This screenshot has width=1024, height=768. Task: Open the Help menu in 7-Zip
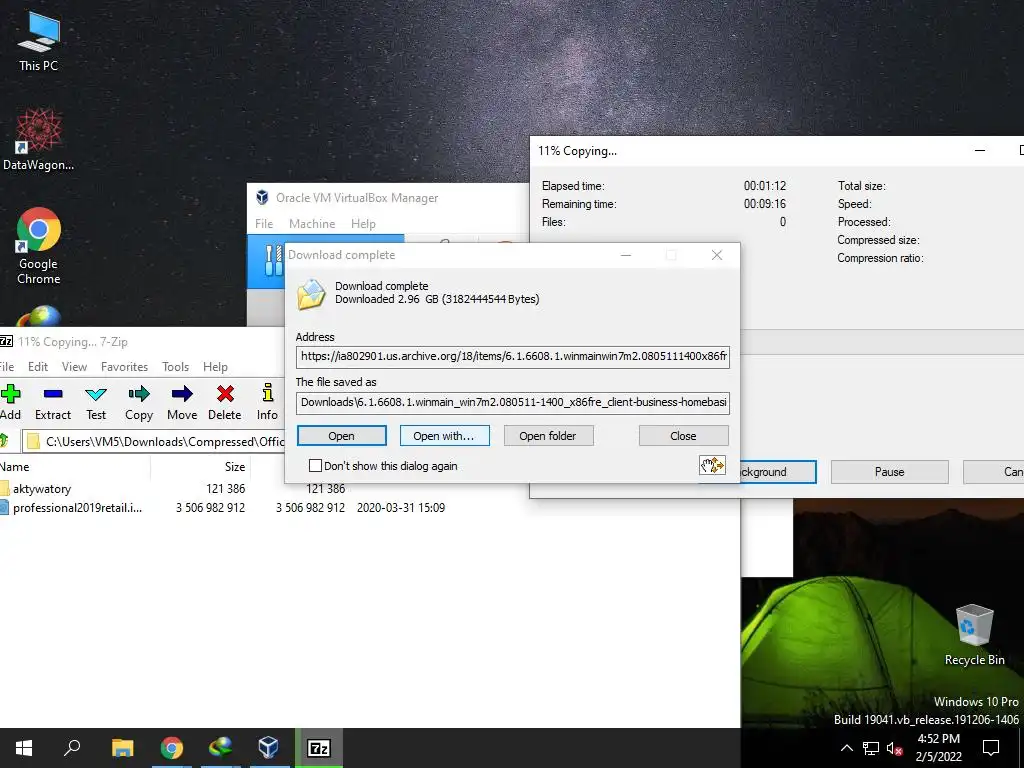click(215, 366)
